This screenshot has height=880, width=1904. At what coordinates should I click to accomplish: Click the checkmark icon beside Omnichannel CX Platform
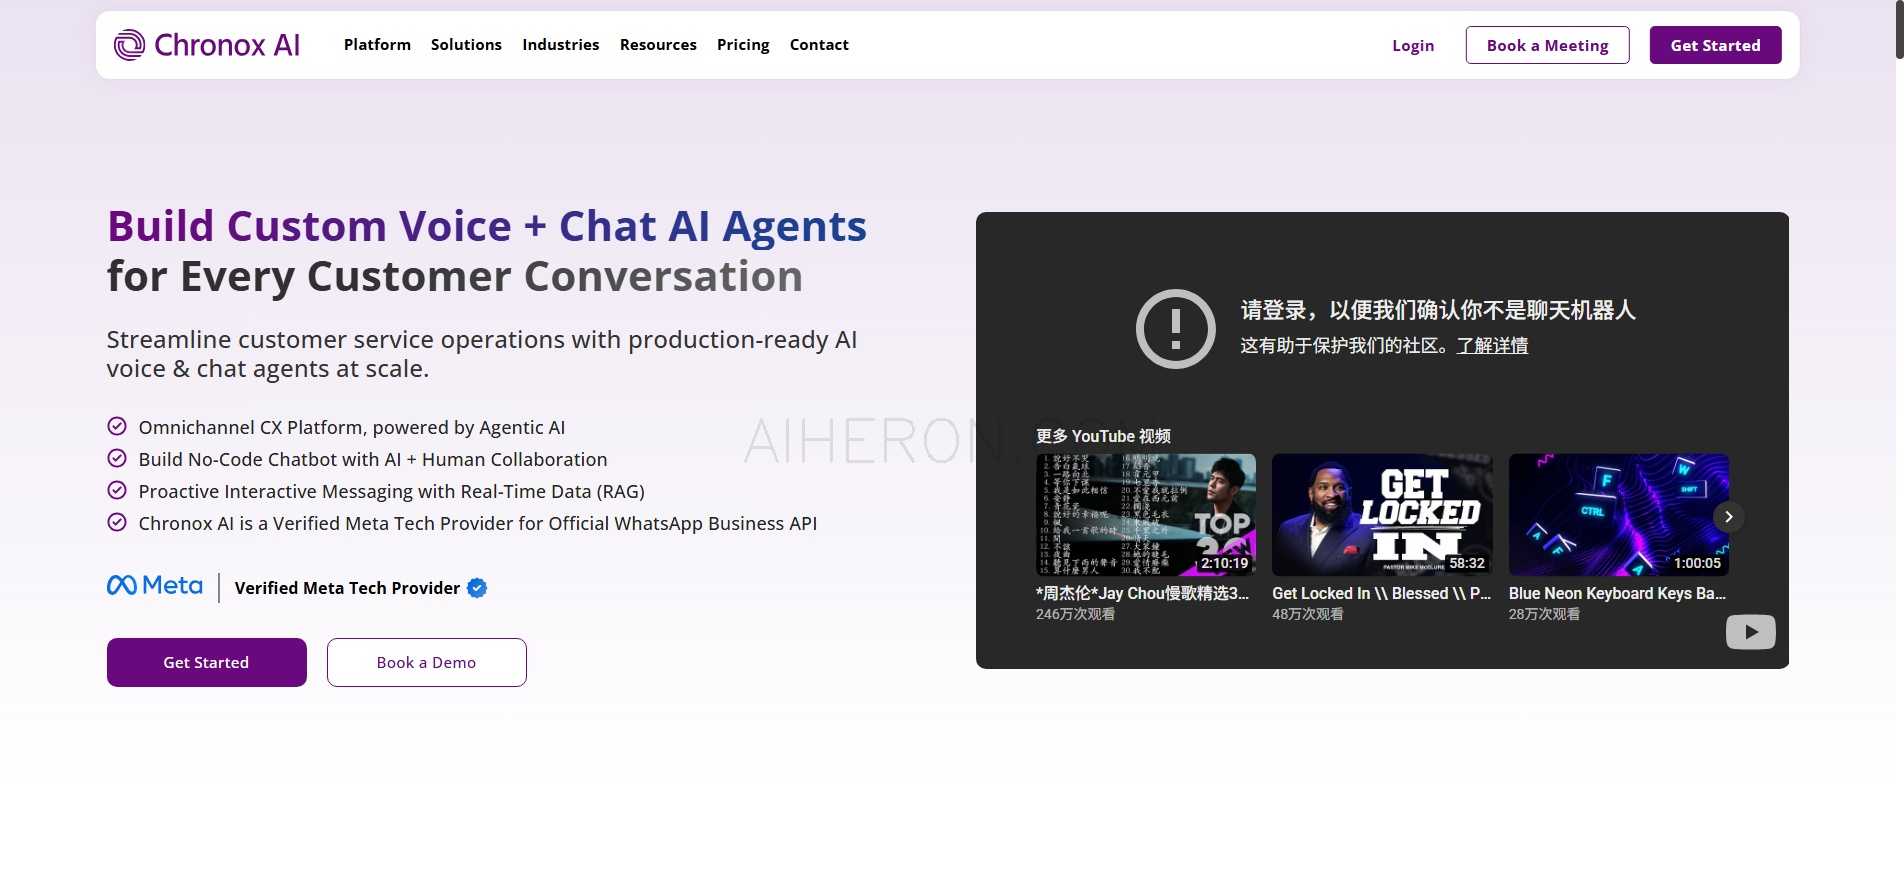117,427
